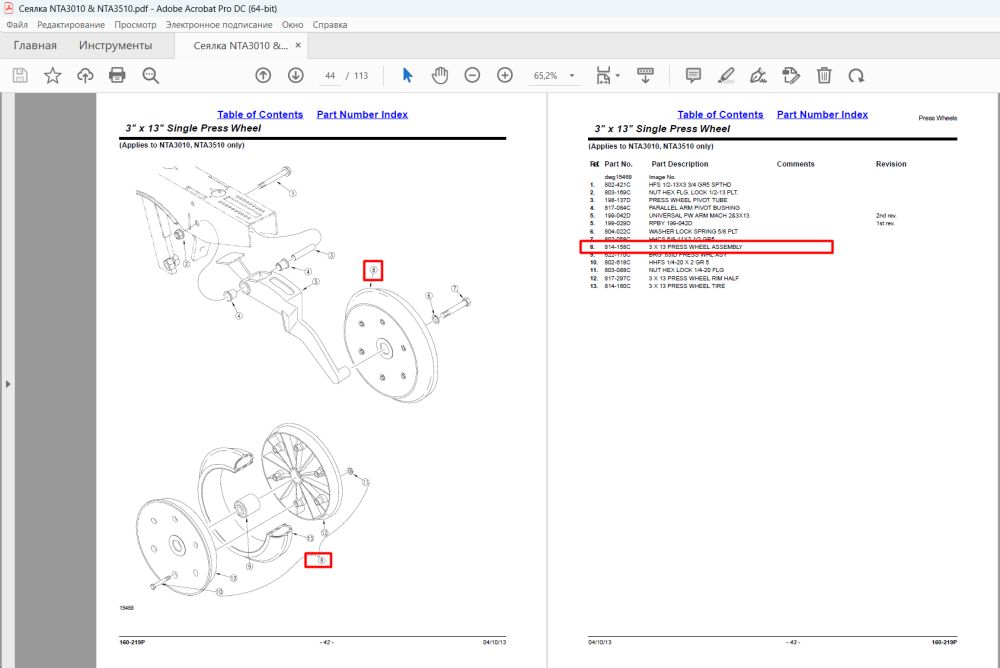Select HFS 1/2-13X3 3/4 GR5 SPTHD text
This screenshot has width=1000, height=668.
tap(690, 184)
